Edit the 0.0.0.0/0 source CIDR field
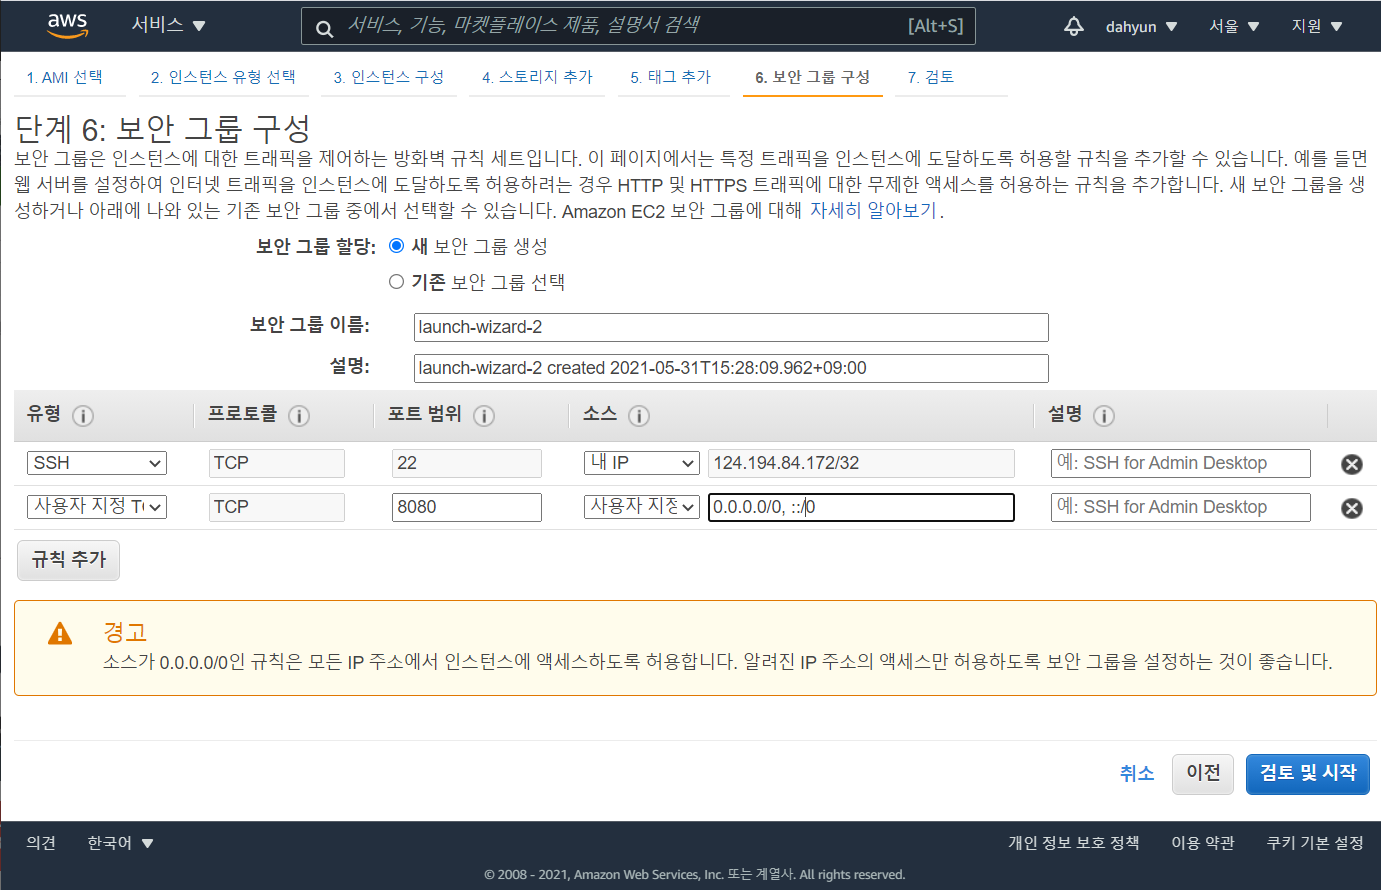1381x890 pixels. pos(861,507)
